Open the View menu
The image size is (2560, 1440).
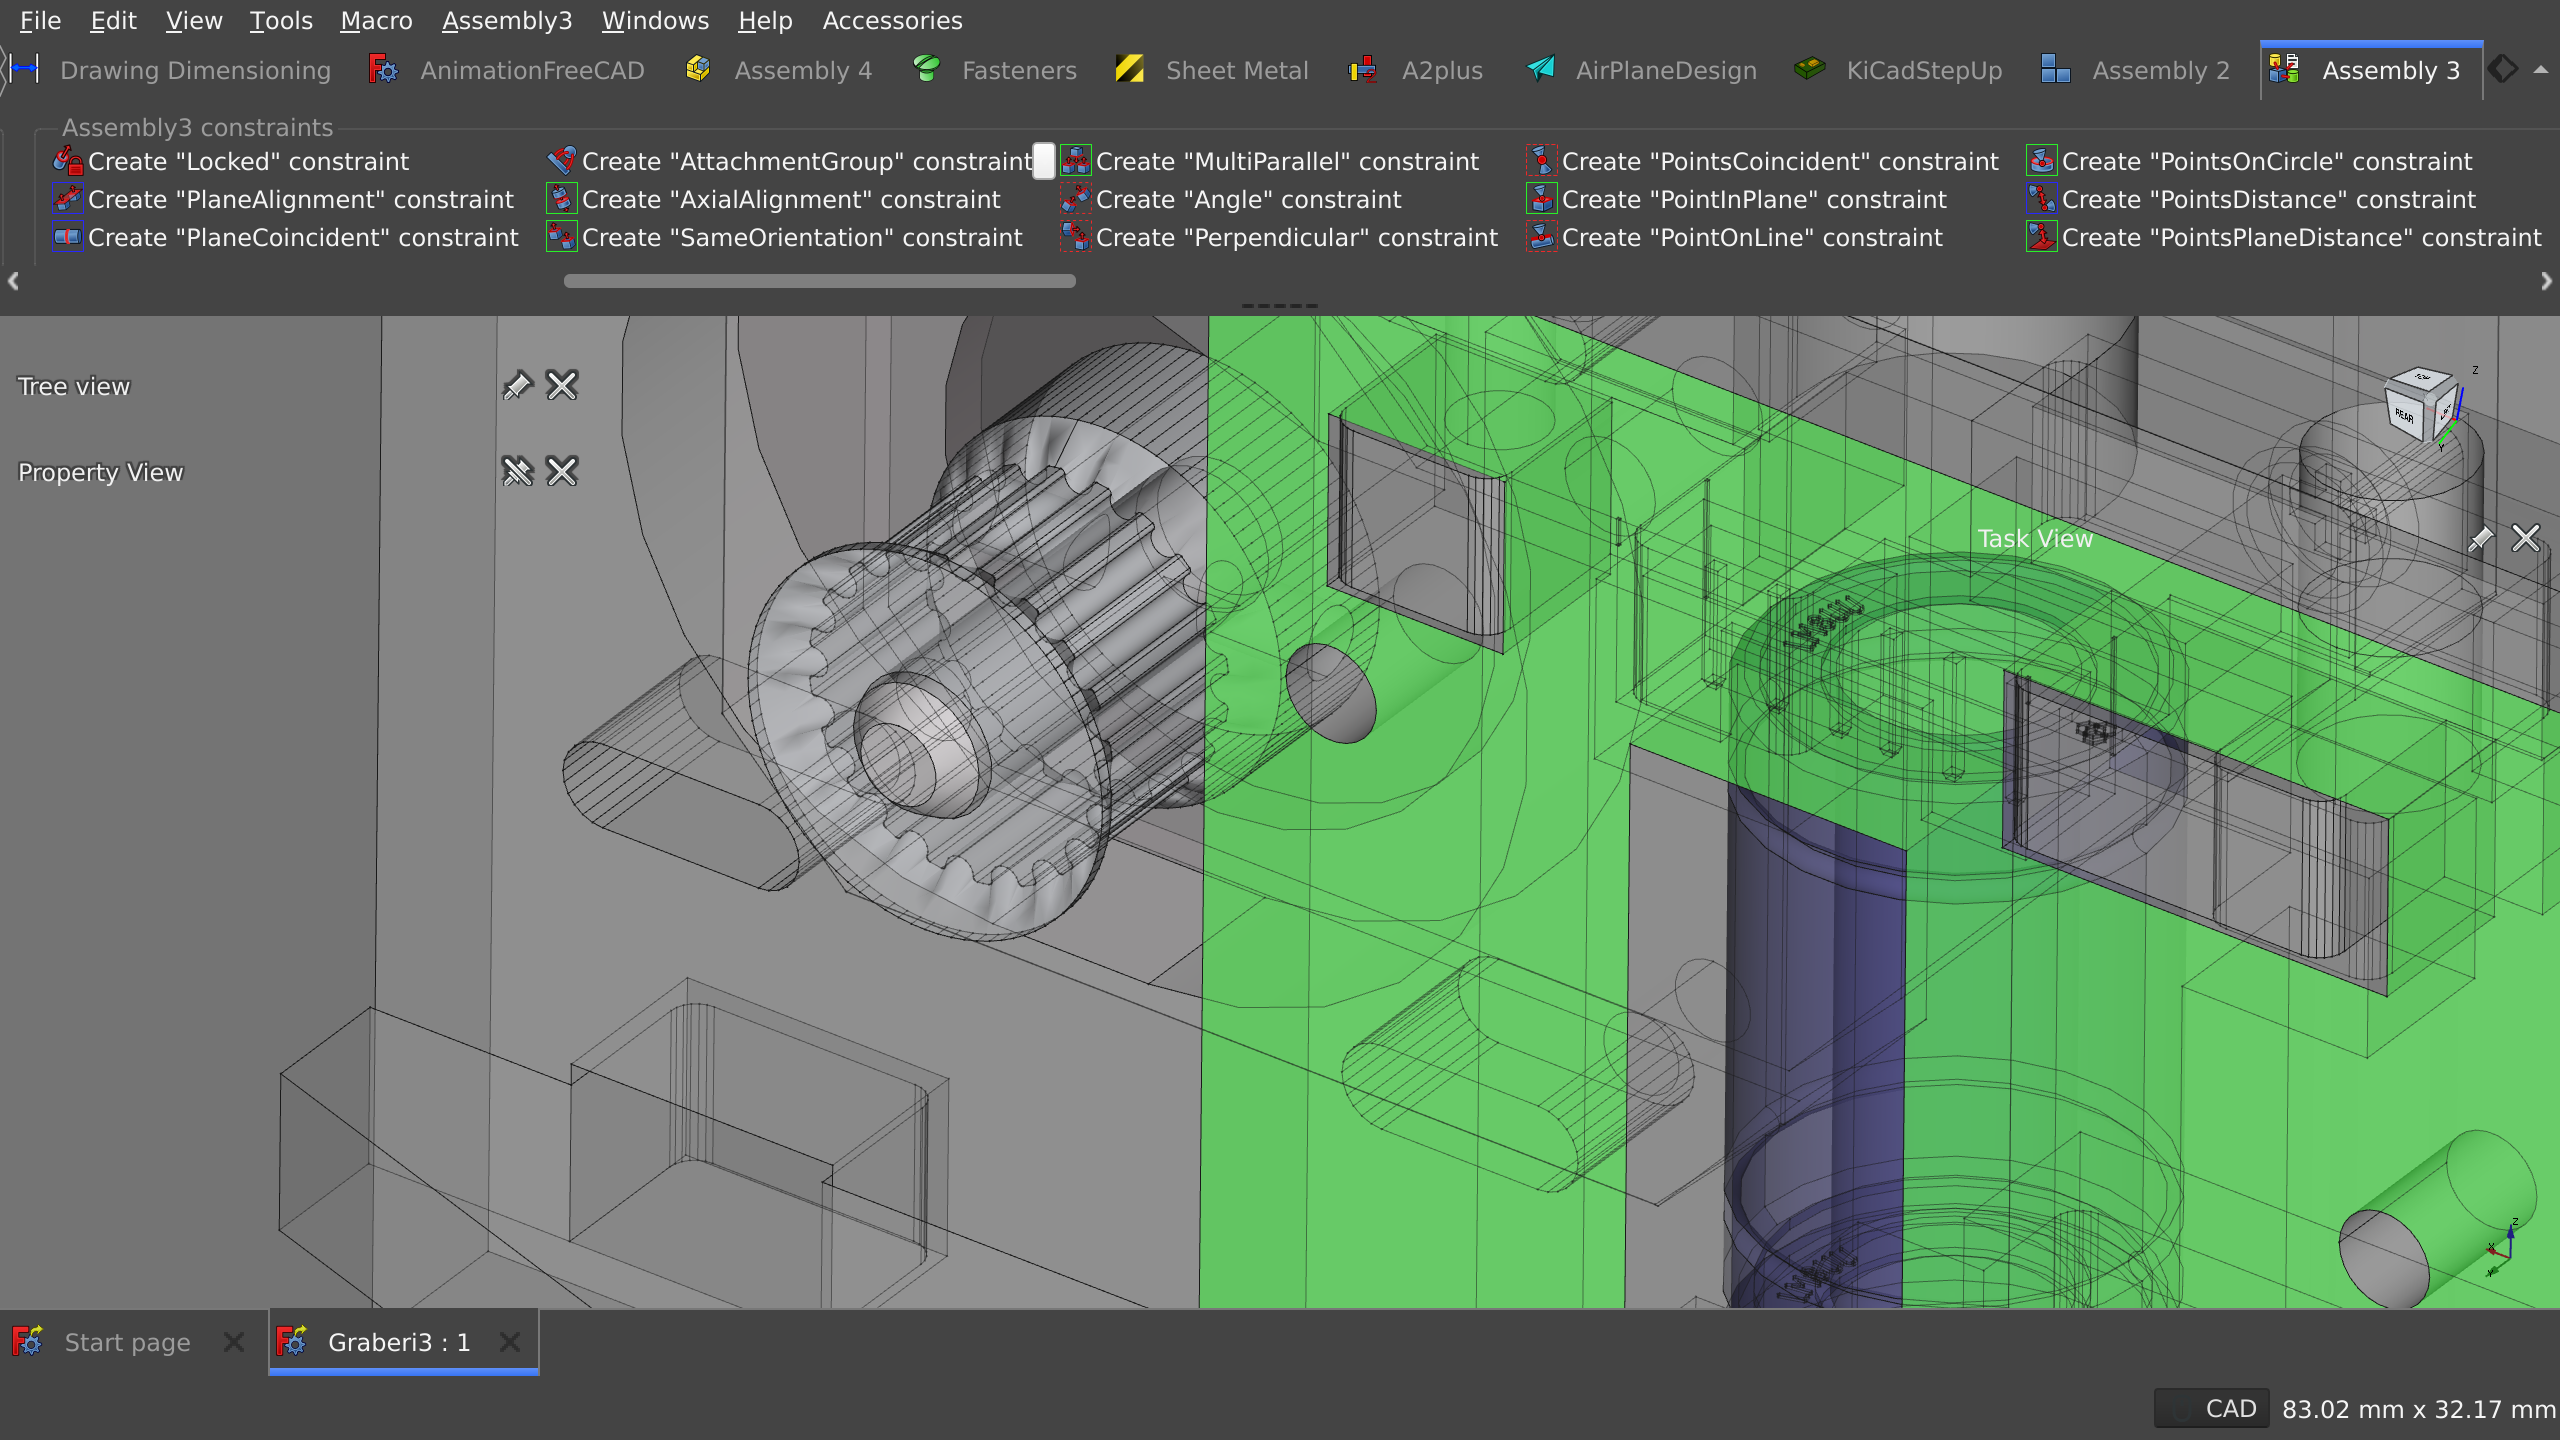[x=194, y=20]
